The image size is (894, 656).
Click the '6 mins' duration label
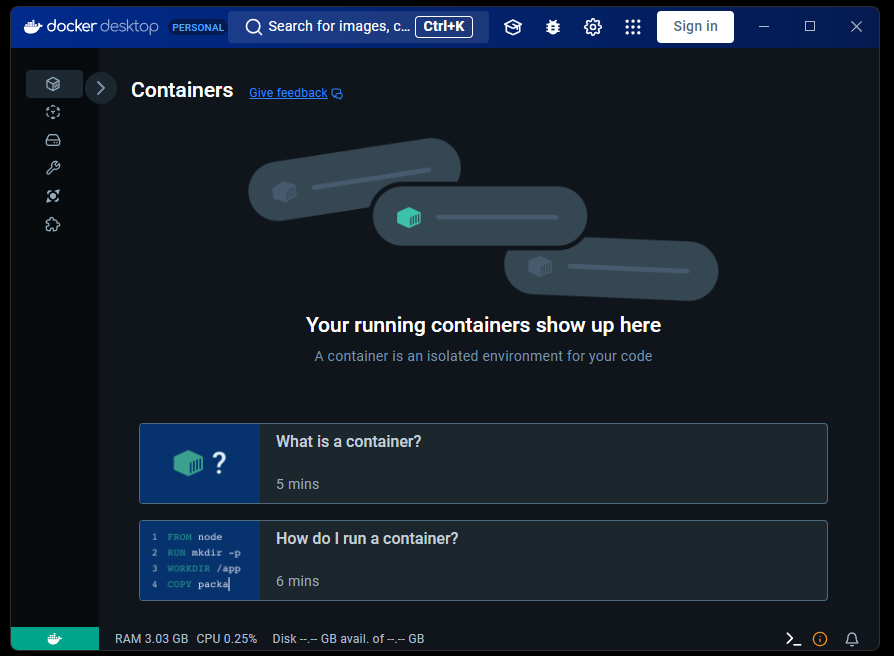pos(298,581)
